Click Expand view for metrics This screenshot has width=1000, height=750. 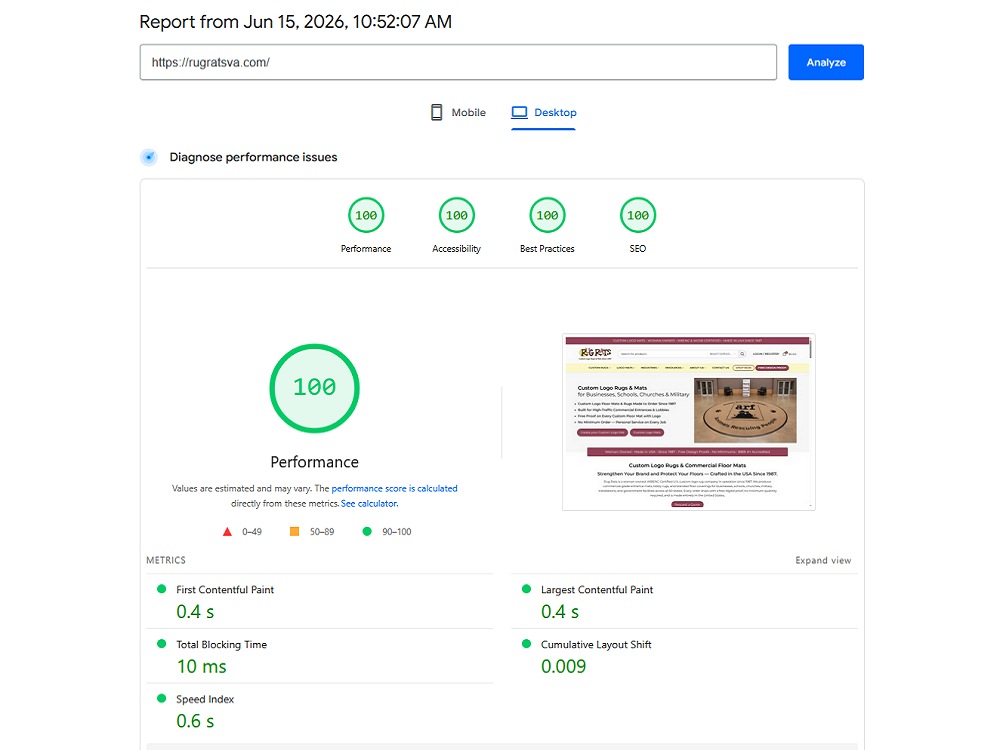point(823,560)
